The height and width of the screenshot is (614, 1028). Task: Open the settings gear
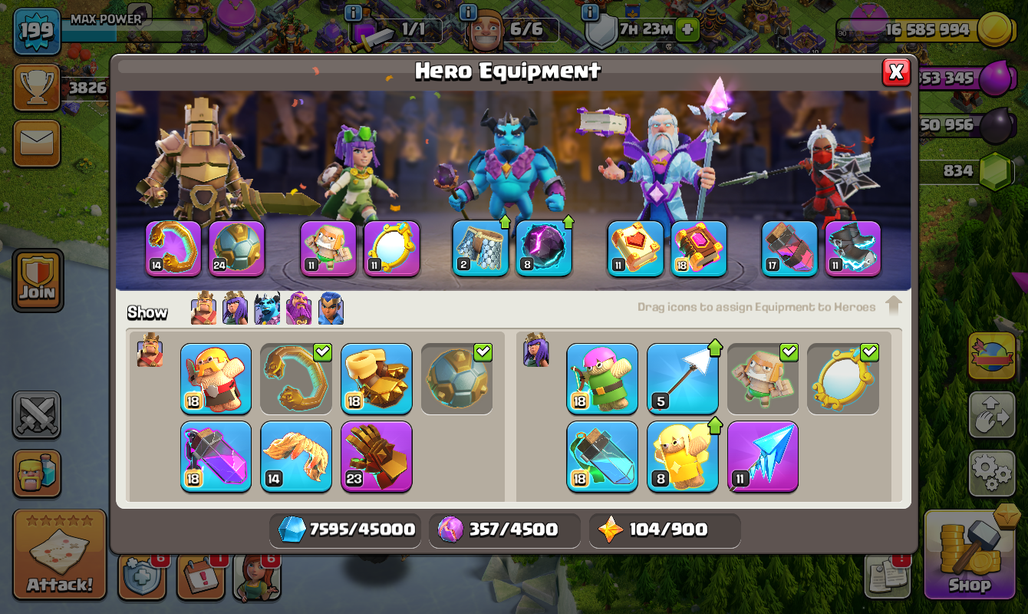tap(991, 472)
